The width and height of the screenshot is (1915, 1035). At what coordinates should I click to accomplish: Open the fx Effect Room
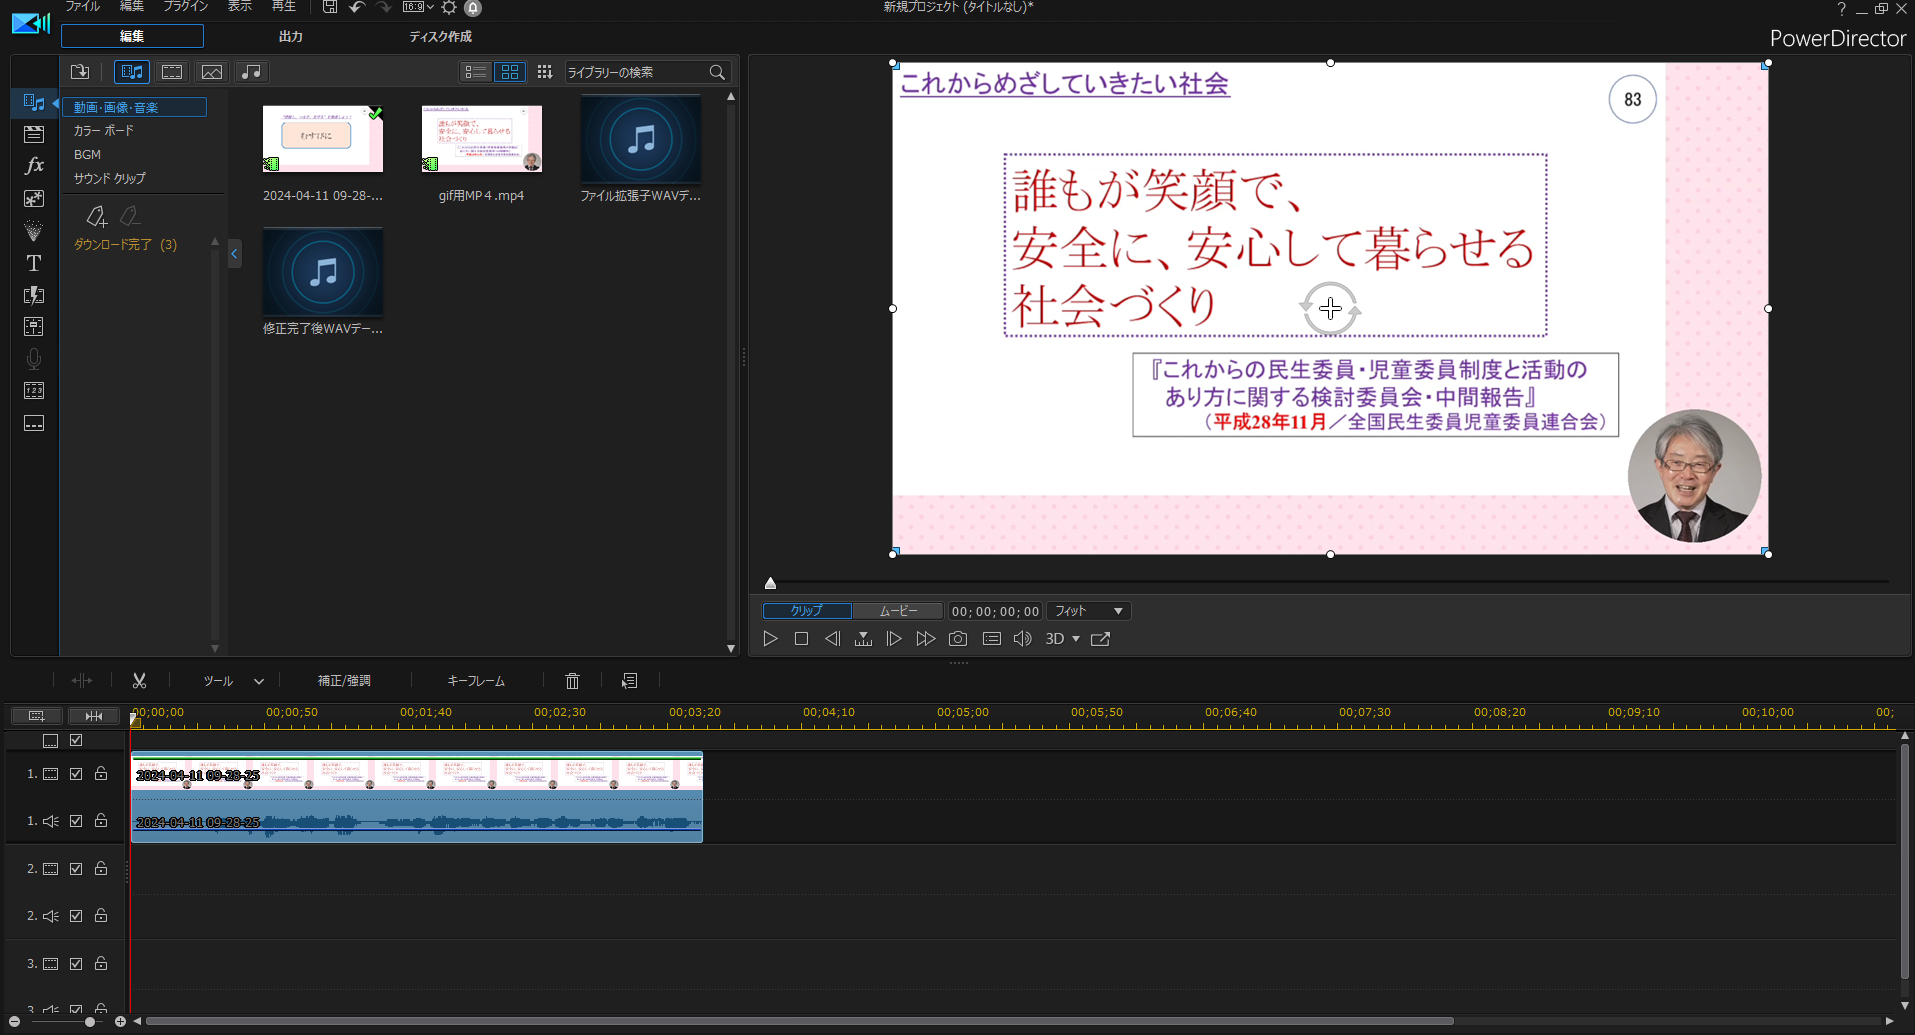pyautogui.click(x=34, y=166)
